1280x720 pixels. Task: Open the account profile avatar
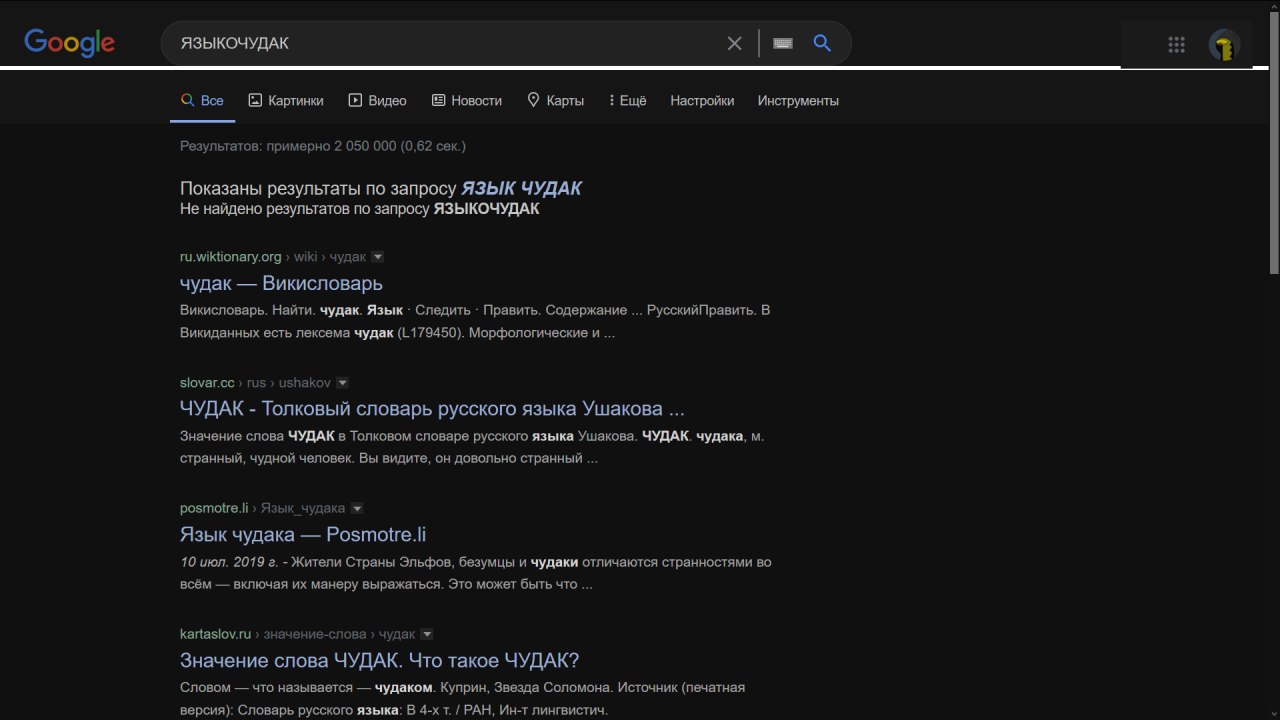coord(1224,44)
